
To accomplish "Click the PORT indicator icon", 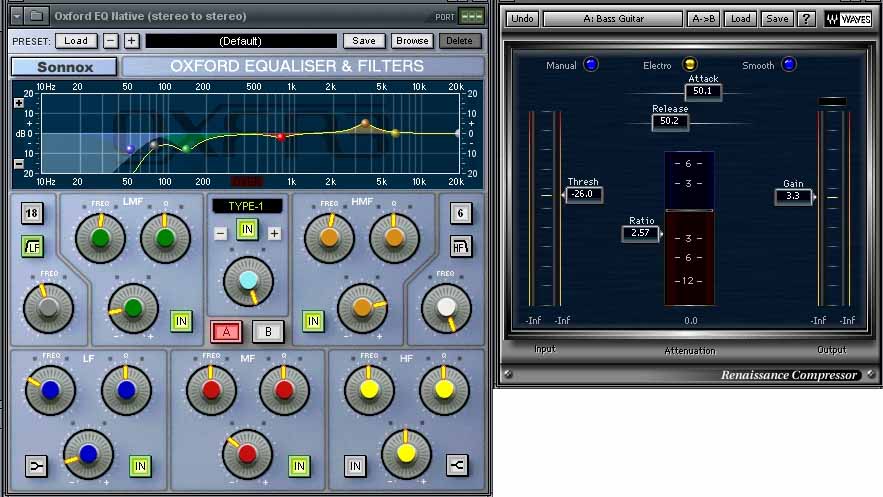I will point(471,16).
